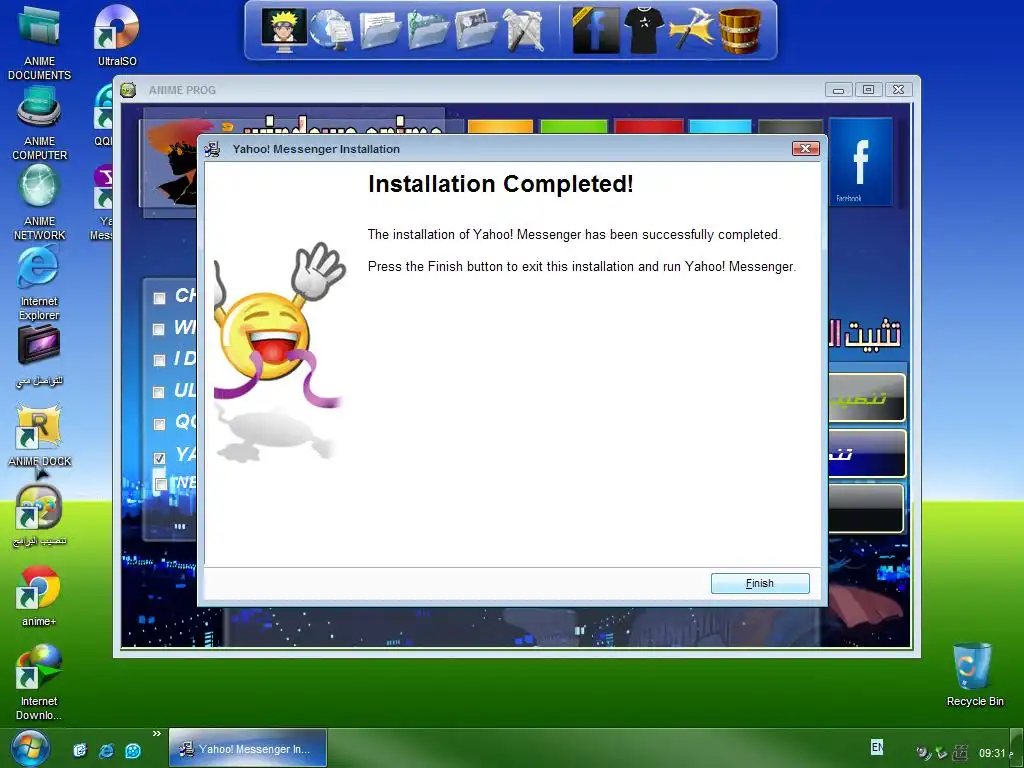The width and height of the screenshot is (1024, 768).
Task: Click the Yahoo! Messenger Installation title bar icon
Action: [212, 149]
